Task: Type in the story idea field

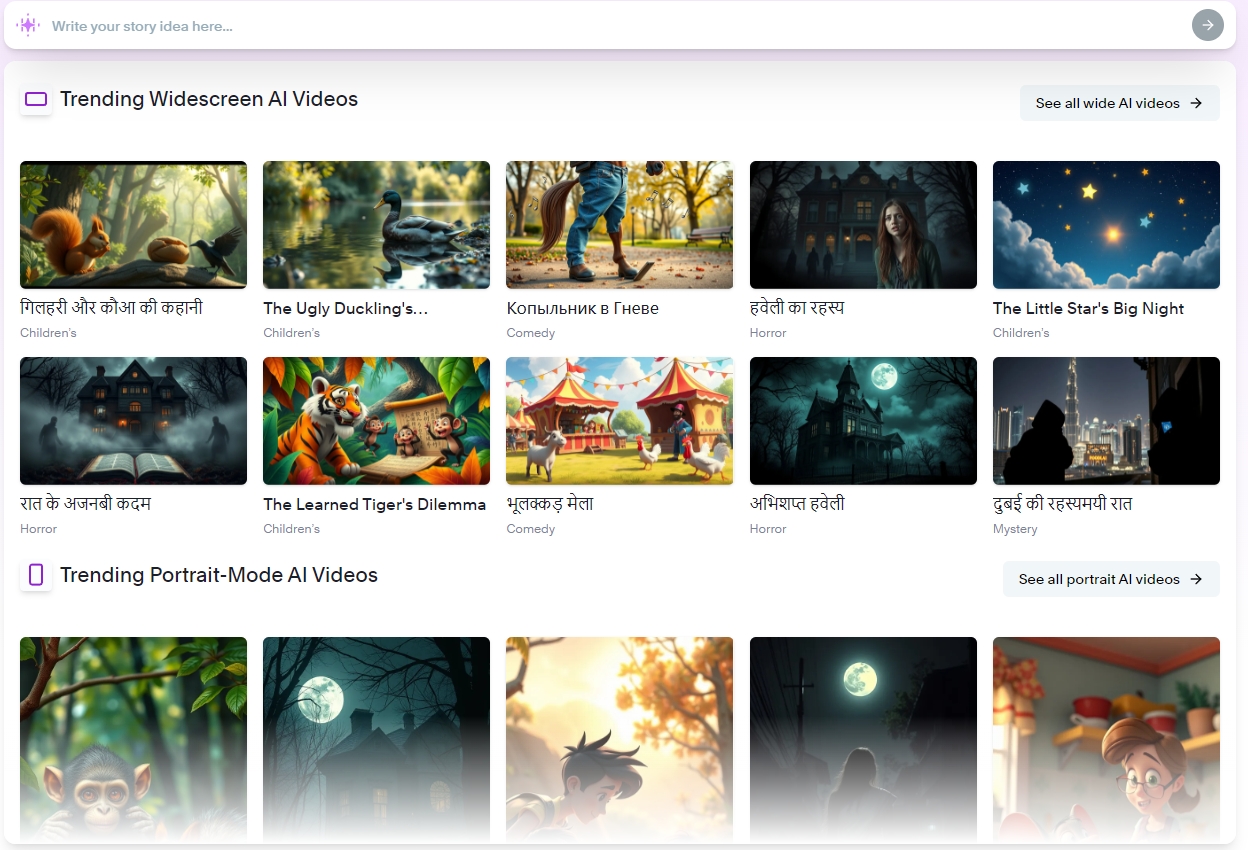Action: [x=600, y=26]
